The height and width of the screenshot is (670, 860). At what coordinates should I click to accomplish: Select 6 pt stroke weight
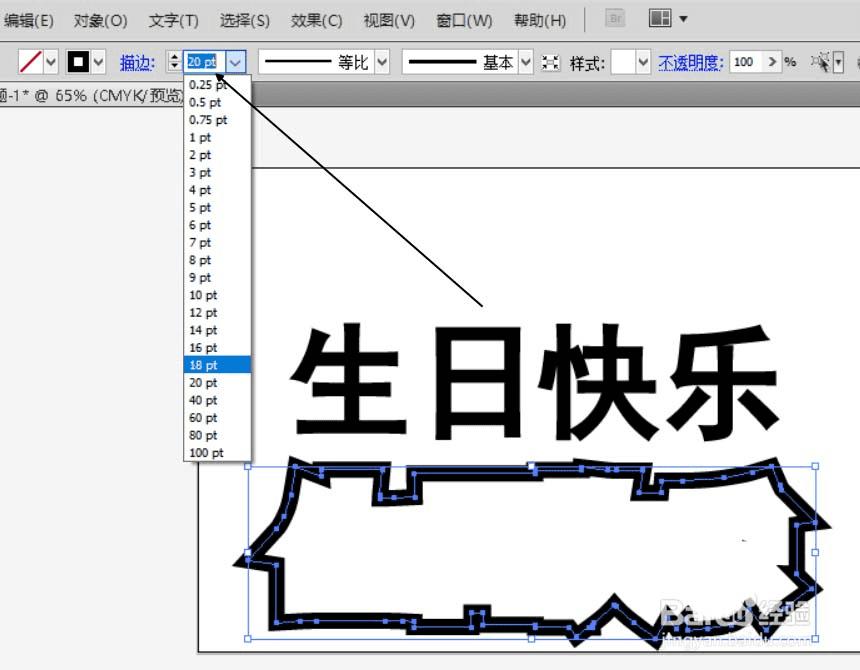click(x=217, y=225)
